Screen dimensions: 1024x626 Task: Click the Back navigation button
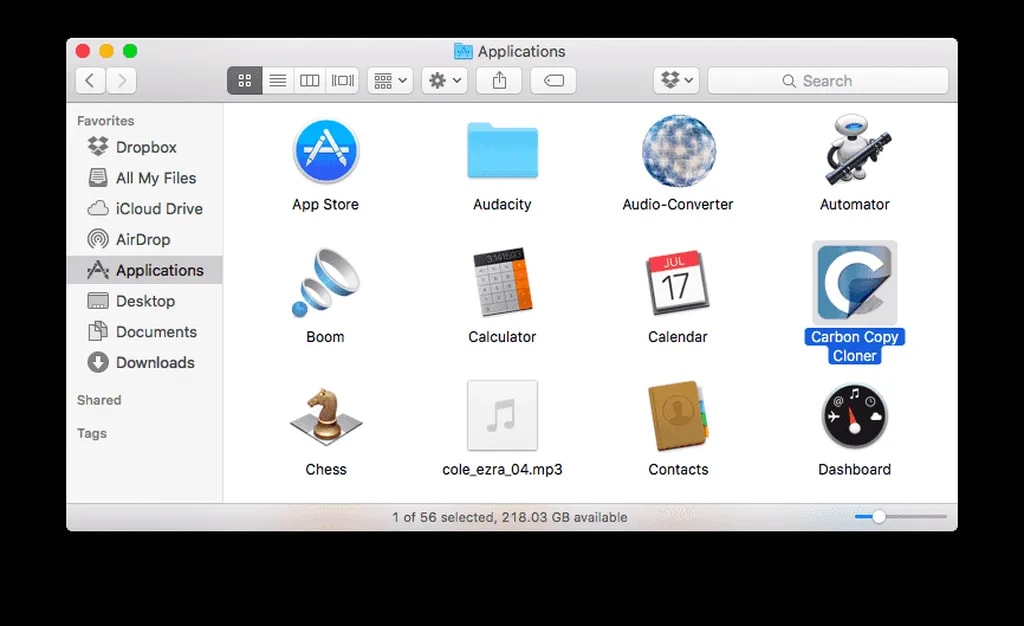90,81
